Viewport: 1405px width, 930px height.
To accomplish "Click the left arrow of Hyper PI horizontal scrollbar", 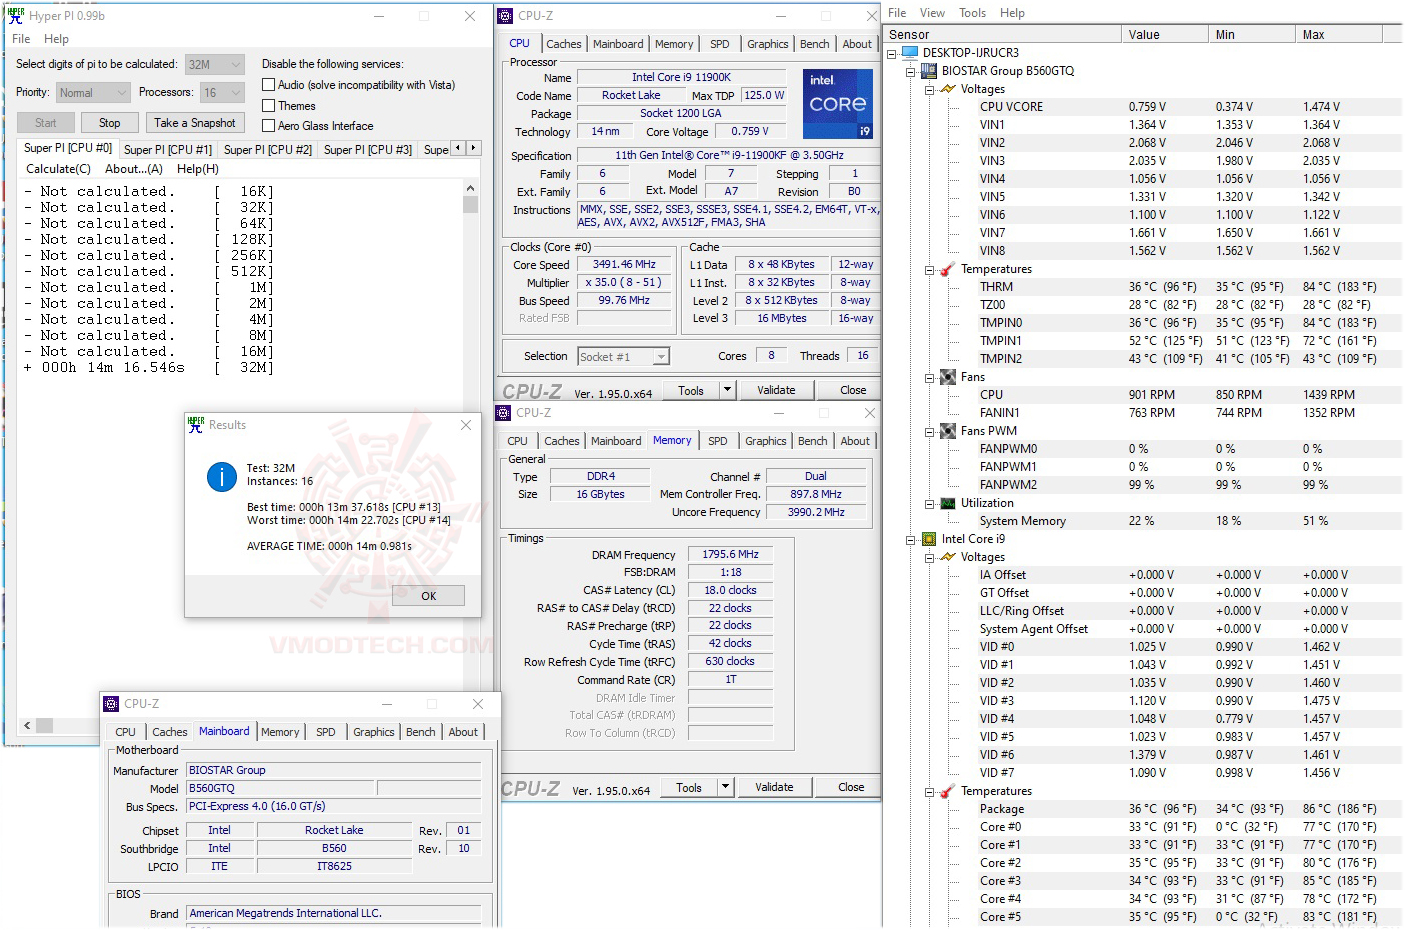I will point(27,726).
